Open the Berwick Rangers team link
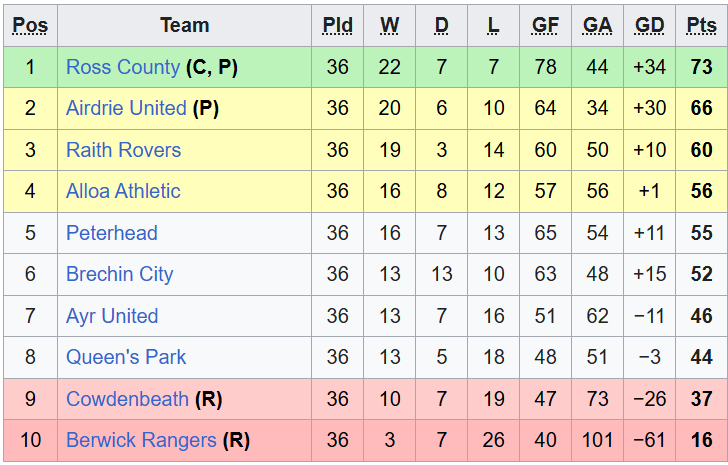The width and height of the screenshot is (728, 465). [x=141, y=440]
